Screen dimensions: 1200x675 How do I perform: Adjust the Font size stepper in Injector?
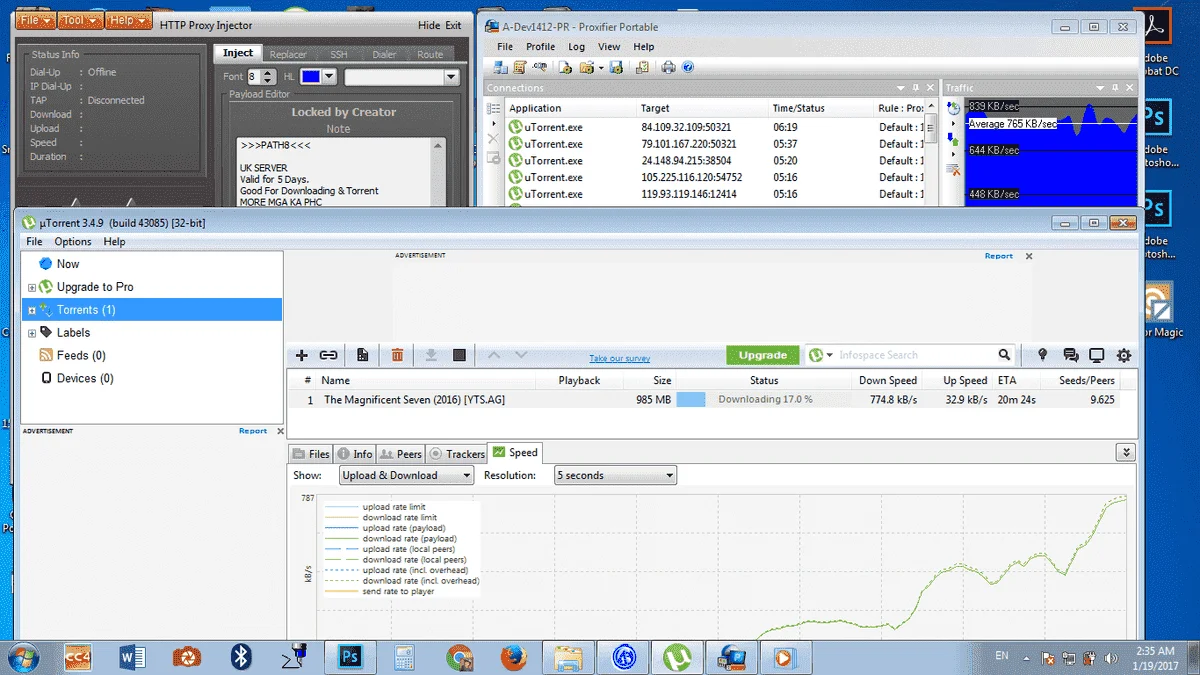(269, 77)
